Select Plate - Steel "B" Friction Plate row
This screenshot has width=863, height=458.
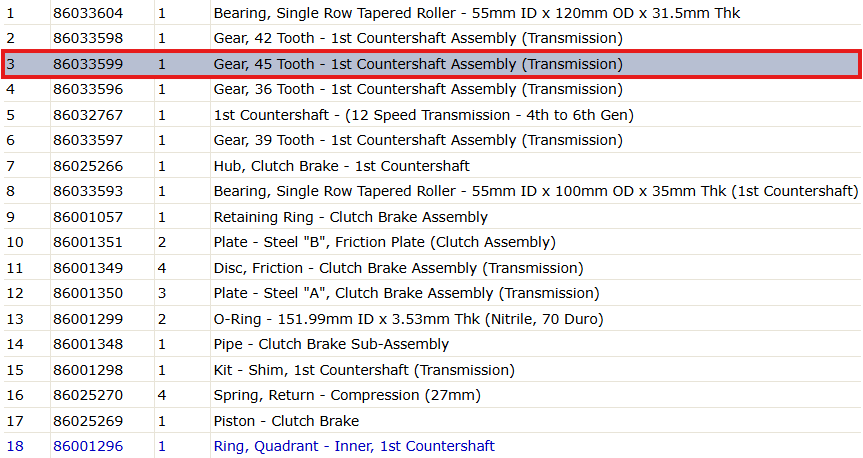click(x=432, y=242)
